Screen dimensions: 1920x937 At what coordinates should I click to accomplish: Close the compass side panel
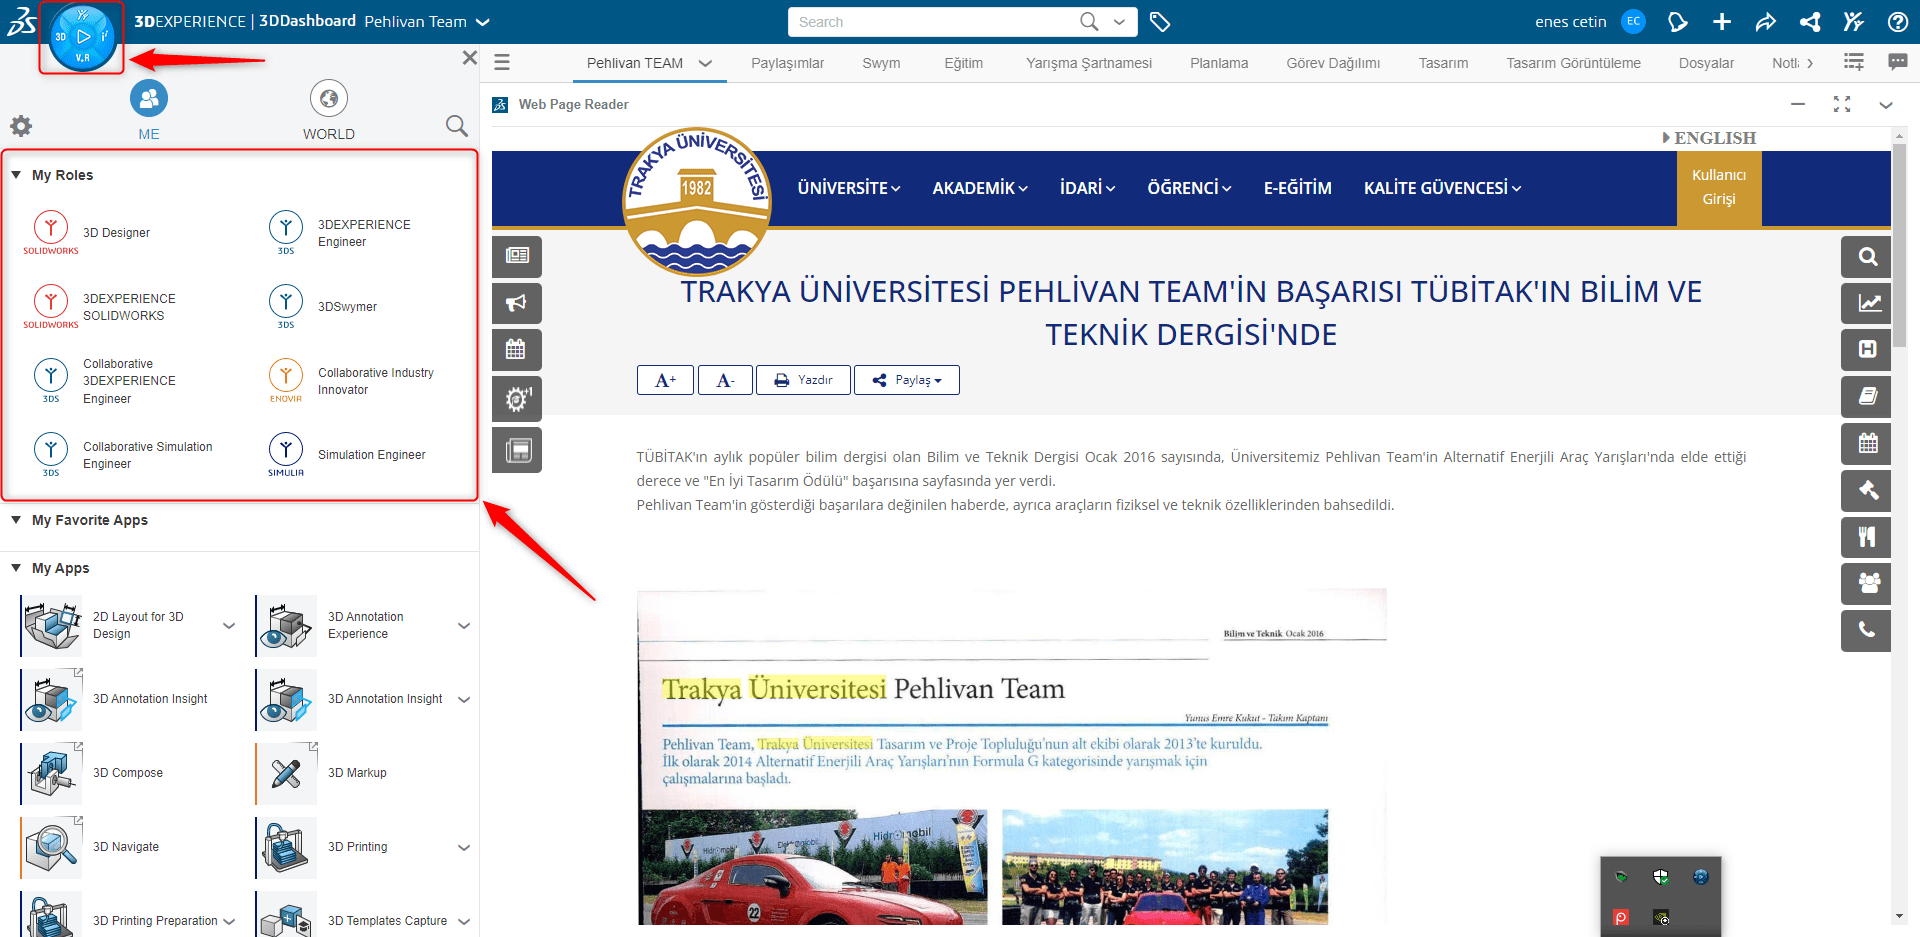[470, 58]
